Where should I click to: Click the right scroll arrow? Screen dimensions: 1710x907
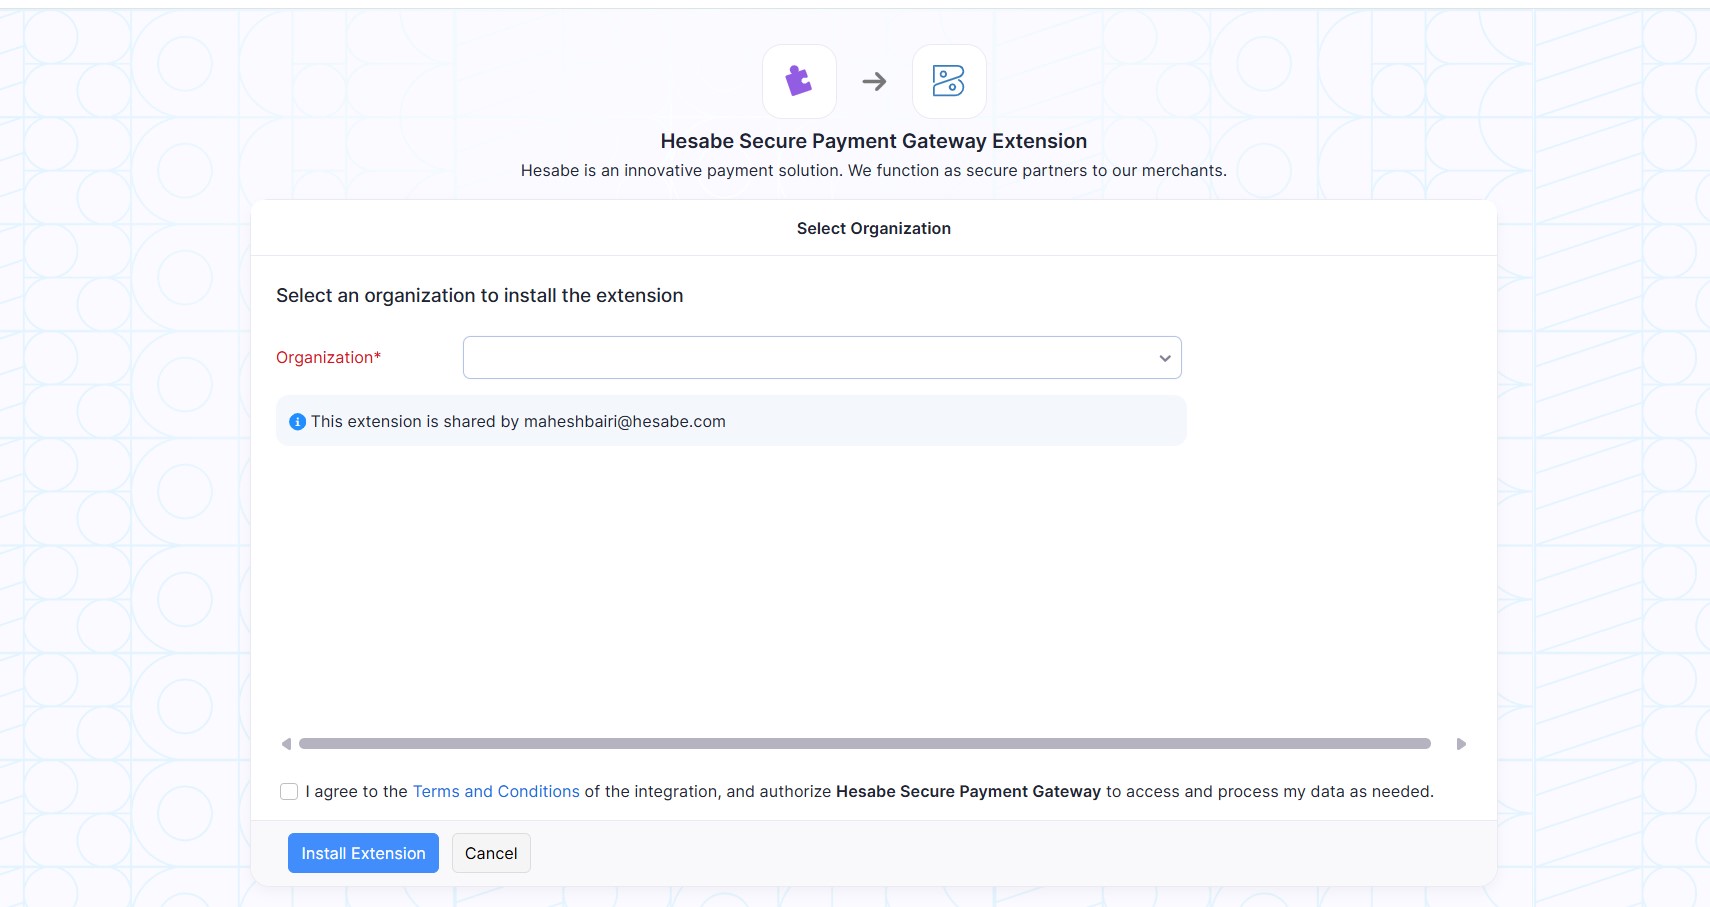[1461, 744]
